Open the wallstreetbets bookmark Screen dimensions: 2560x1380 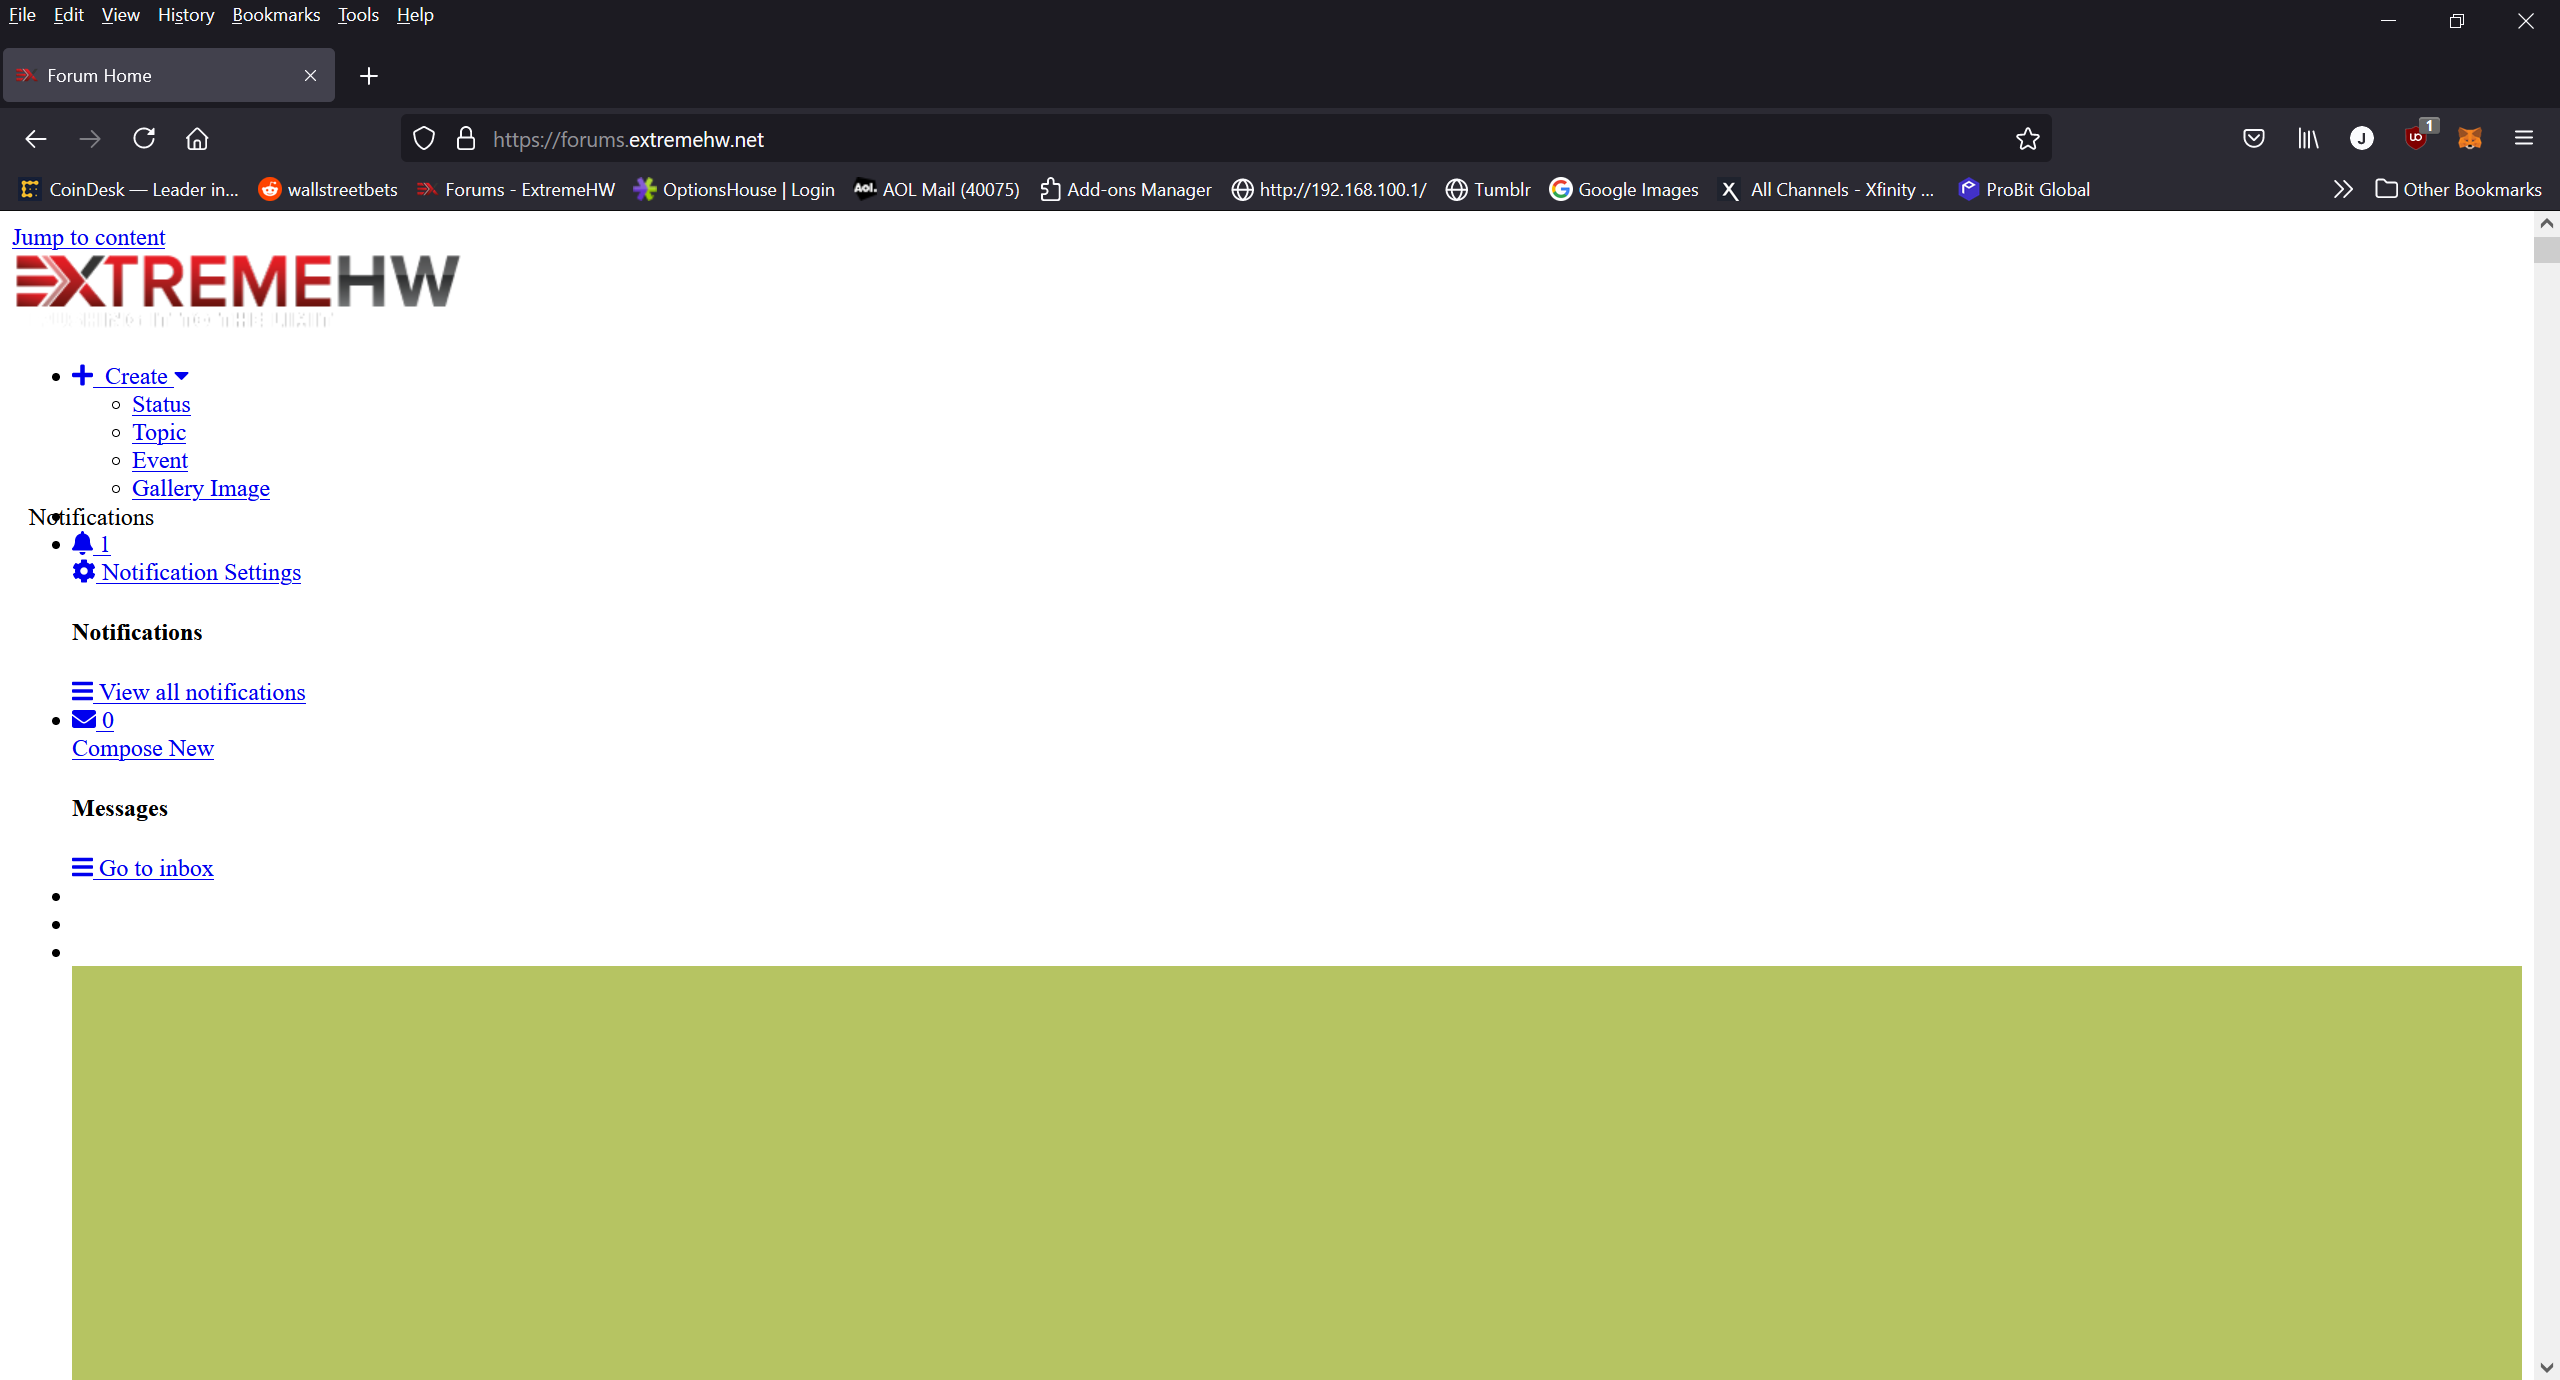(328, 189)
